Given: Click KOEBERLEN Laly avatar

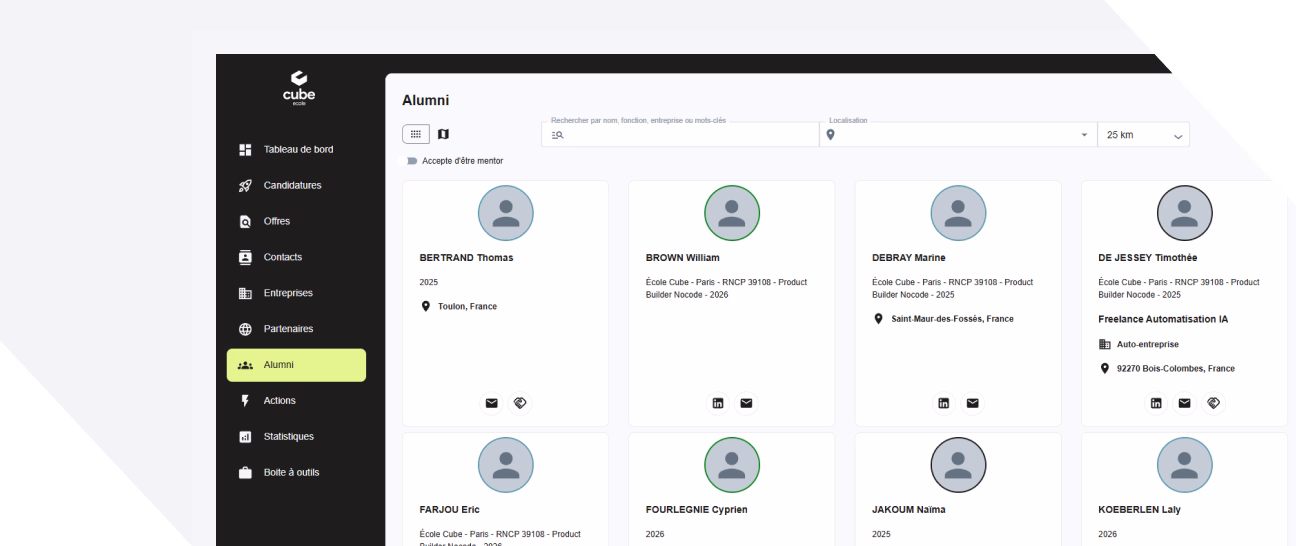Looking at the screenshot, I should 1185,465.
